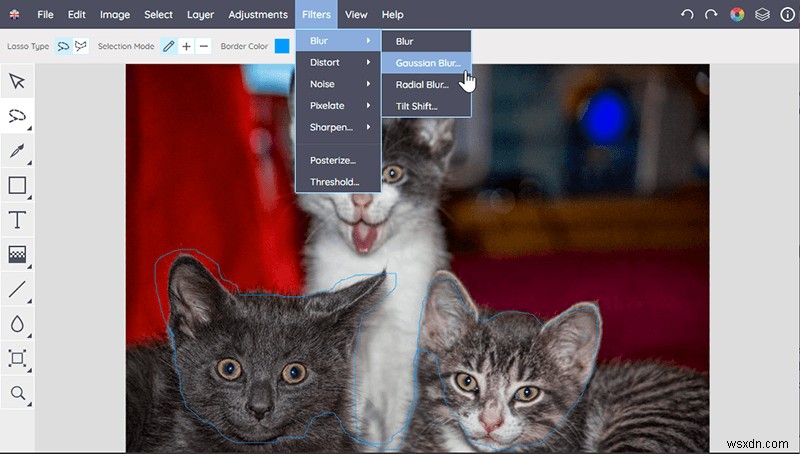Screen dimensions: 800x454
Task: Open the blue Border Color swatch
Action: (x=282, y=46)
